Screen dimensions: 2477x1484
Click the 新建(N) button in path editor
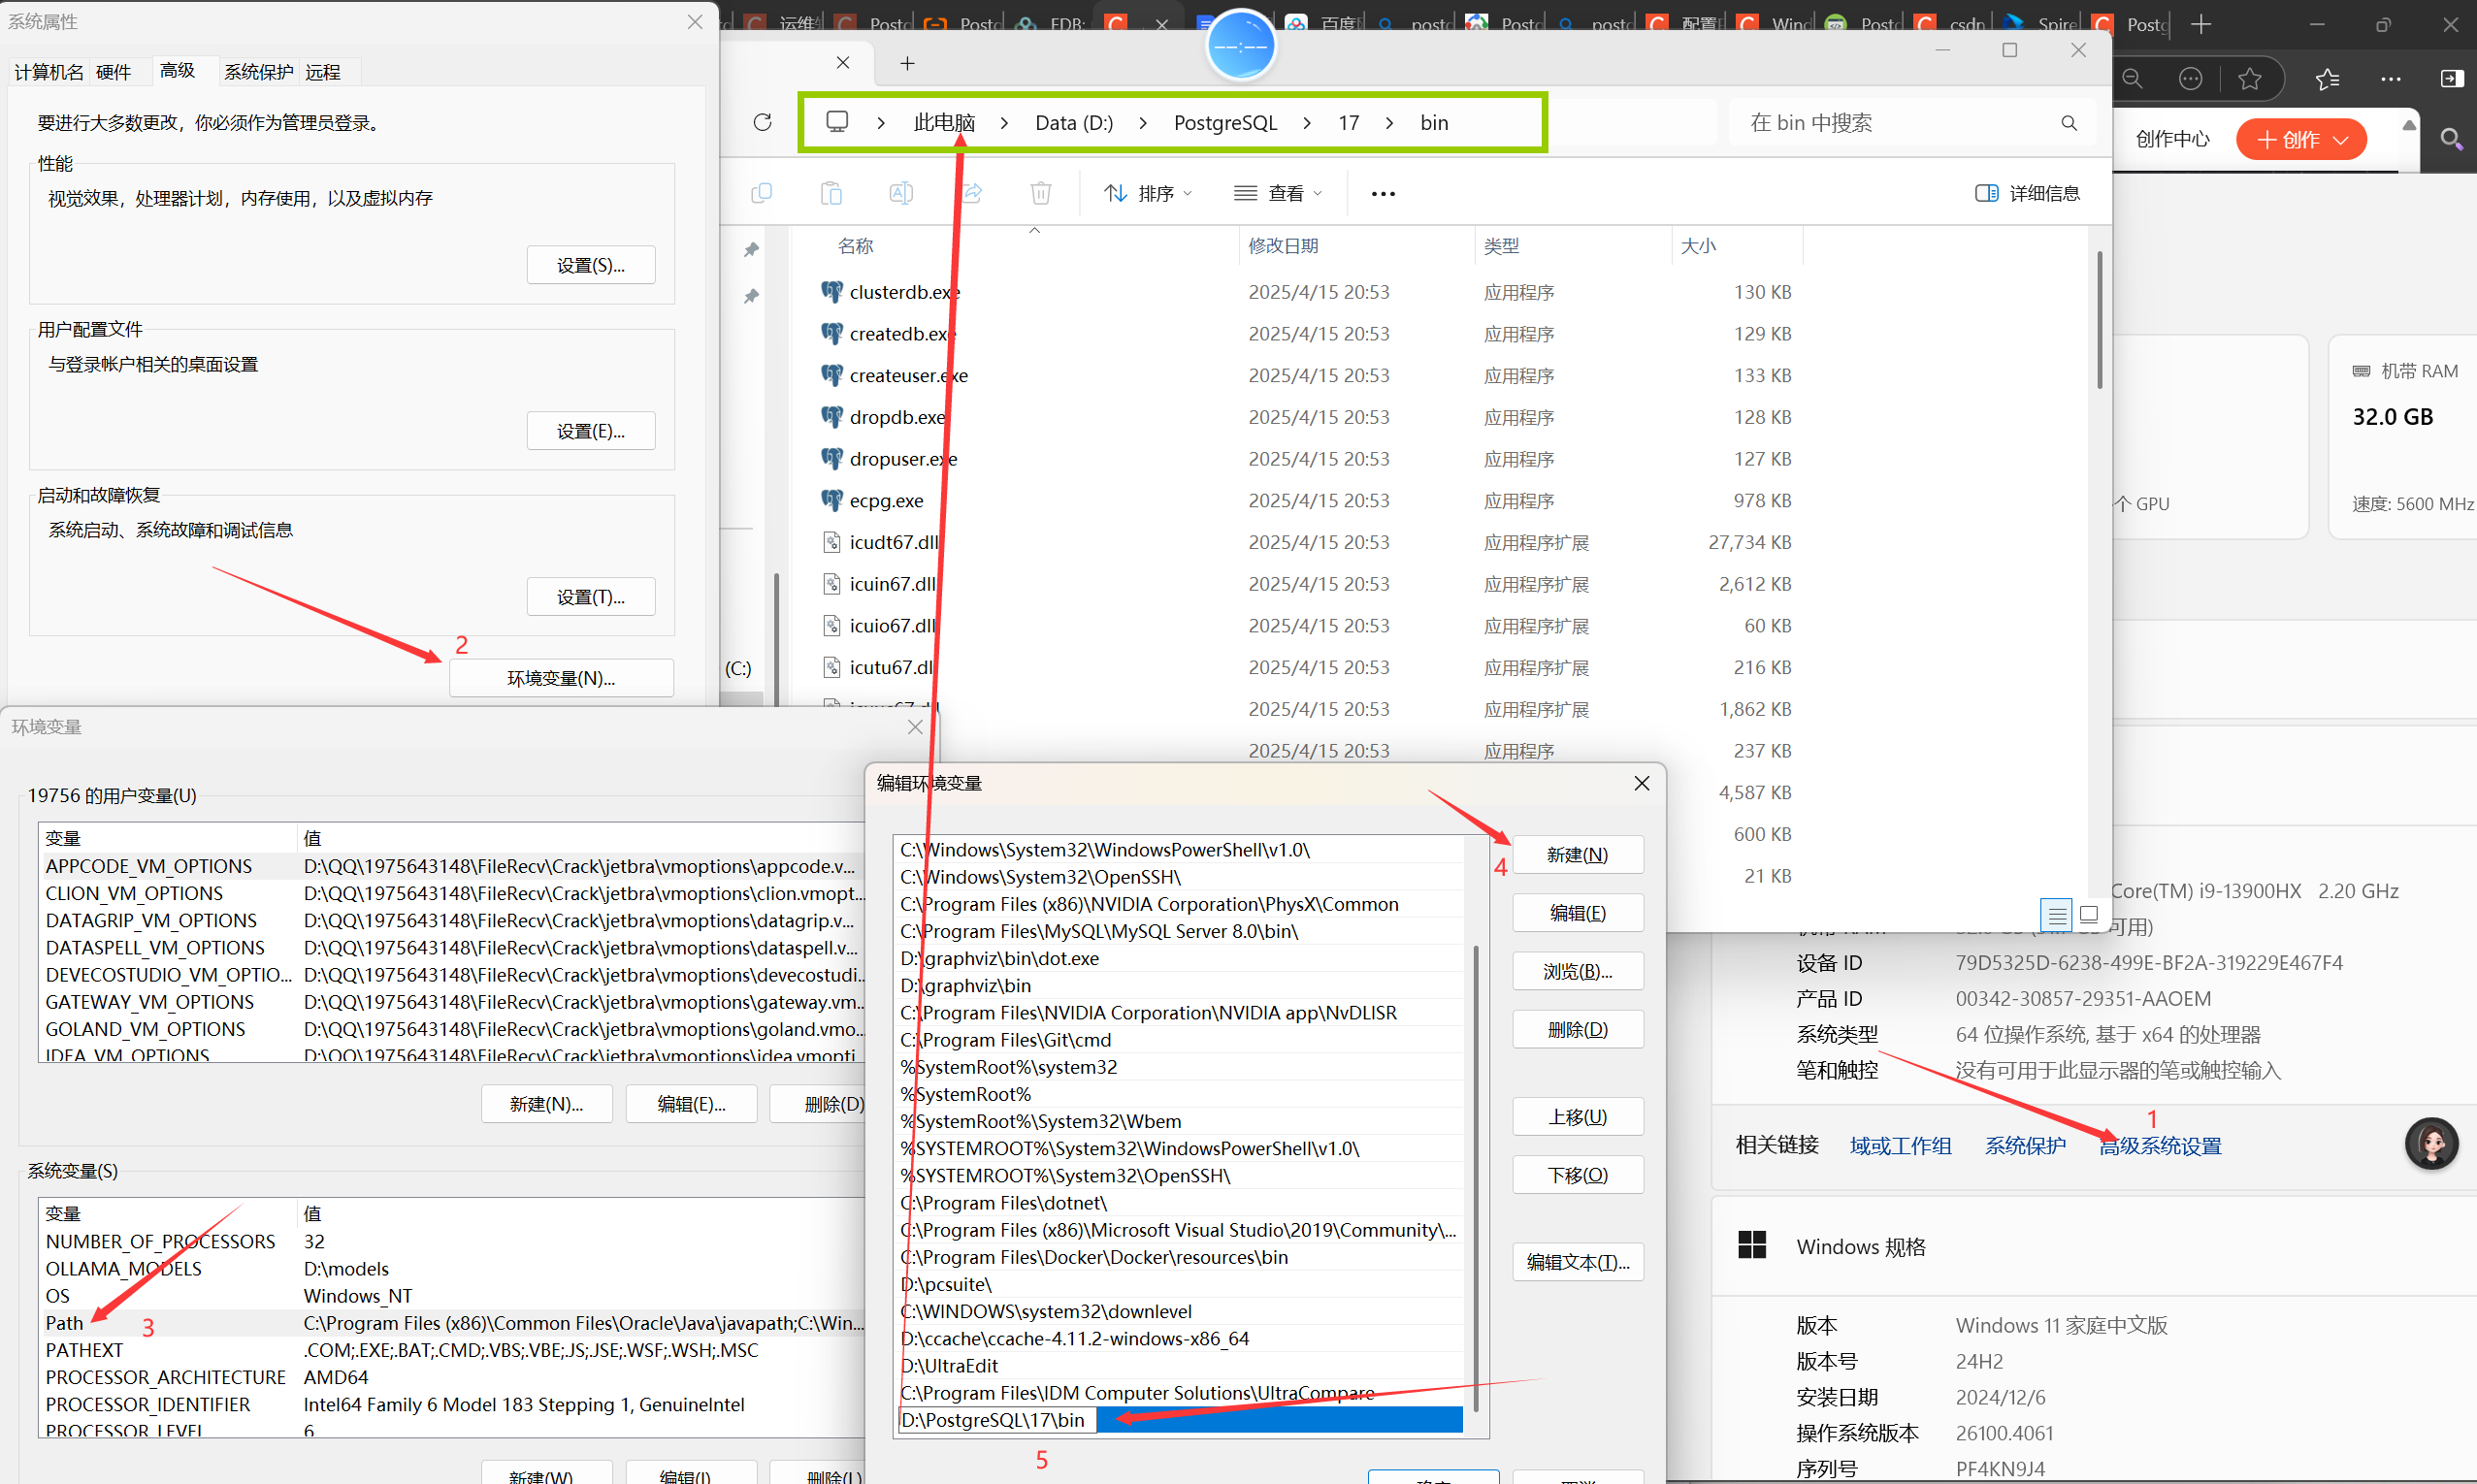(1577, 855)
